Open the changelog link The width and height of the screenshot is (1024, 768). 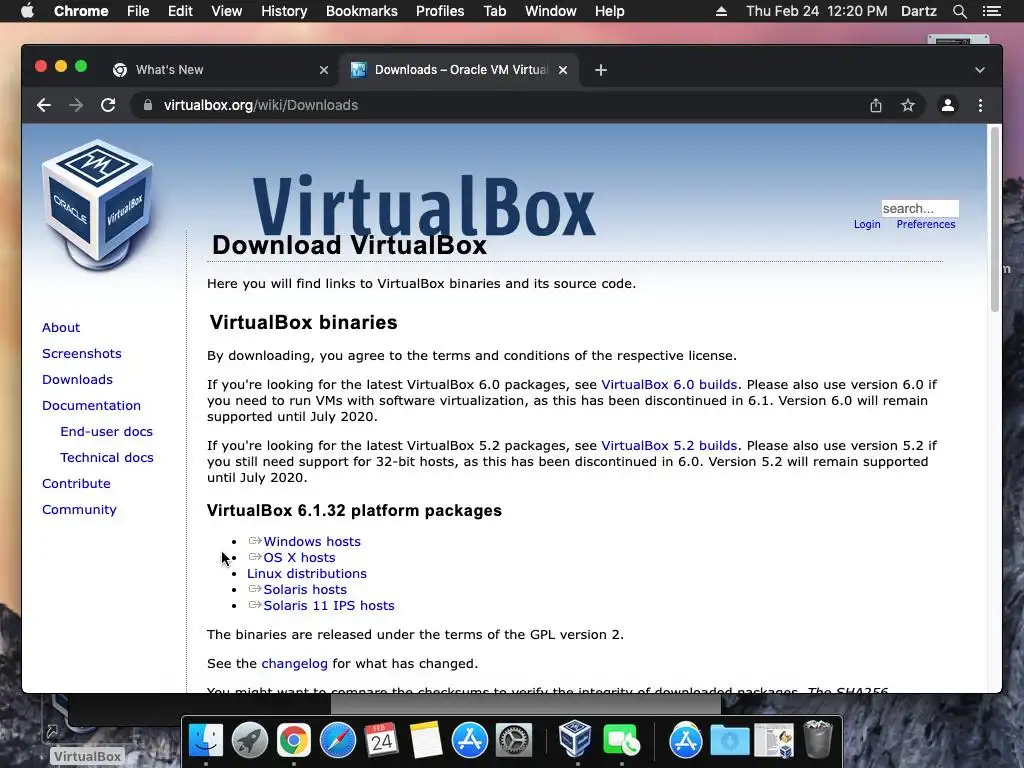coord(295,664)
